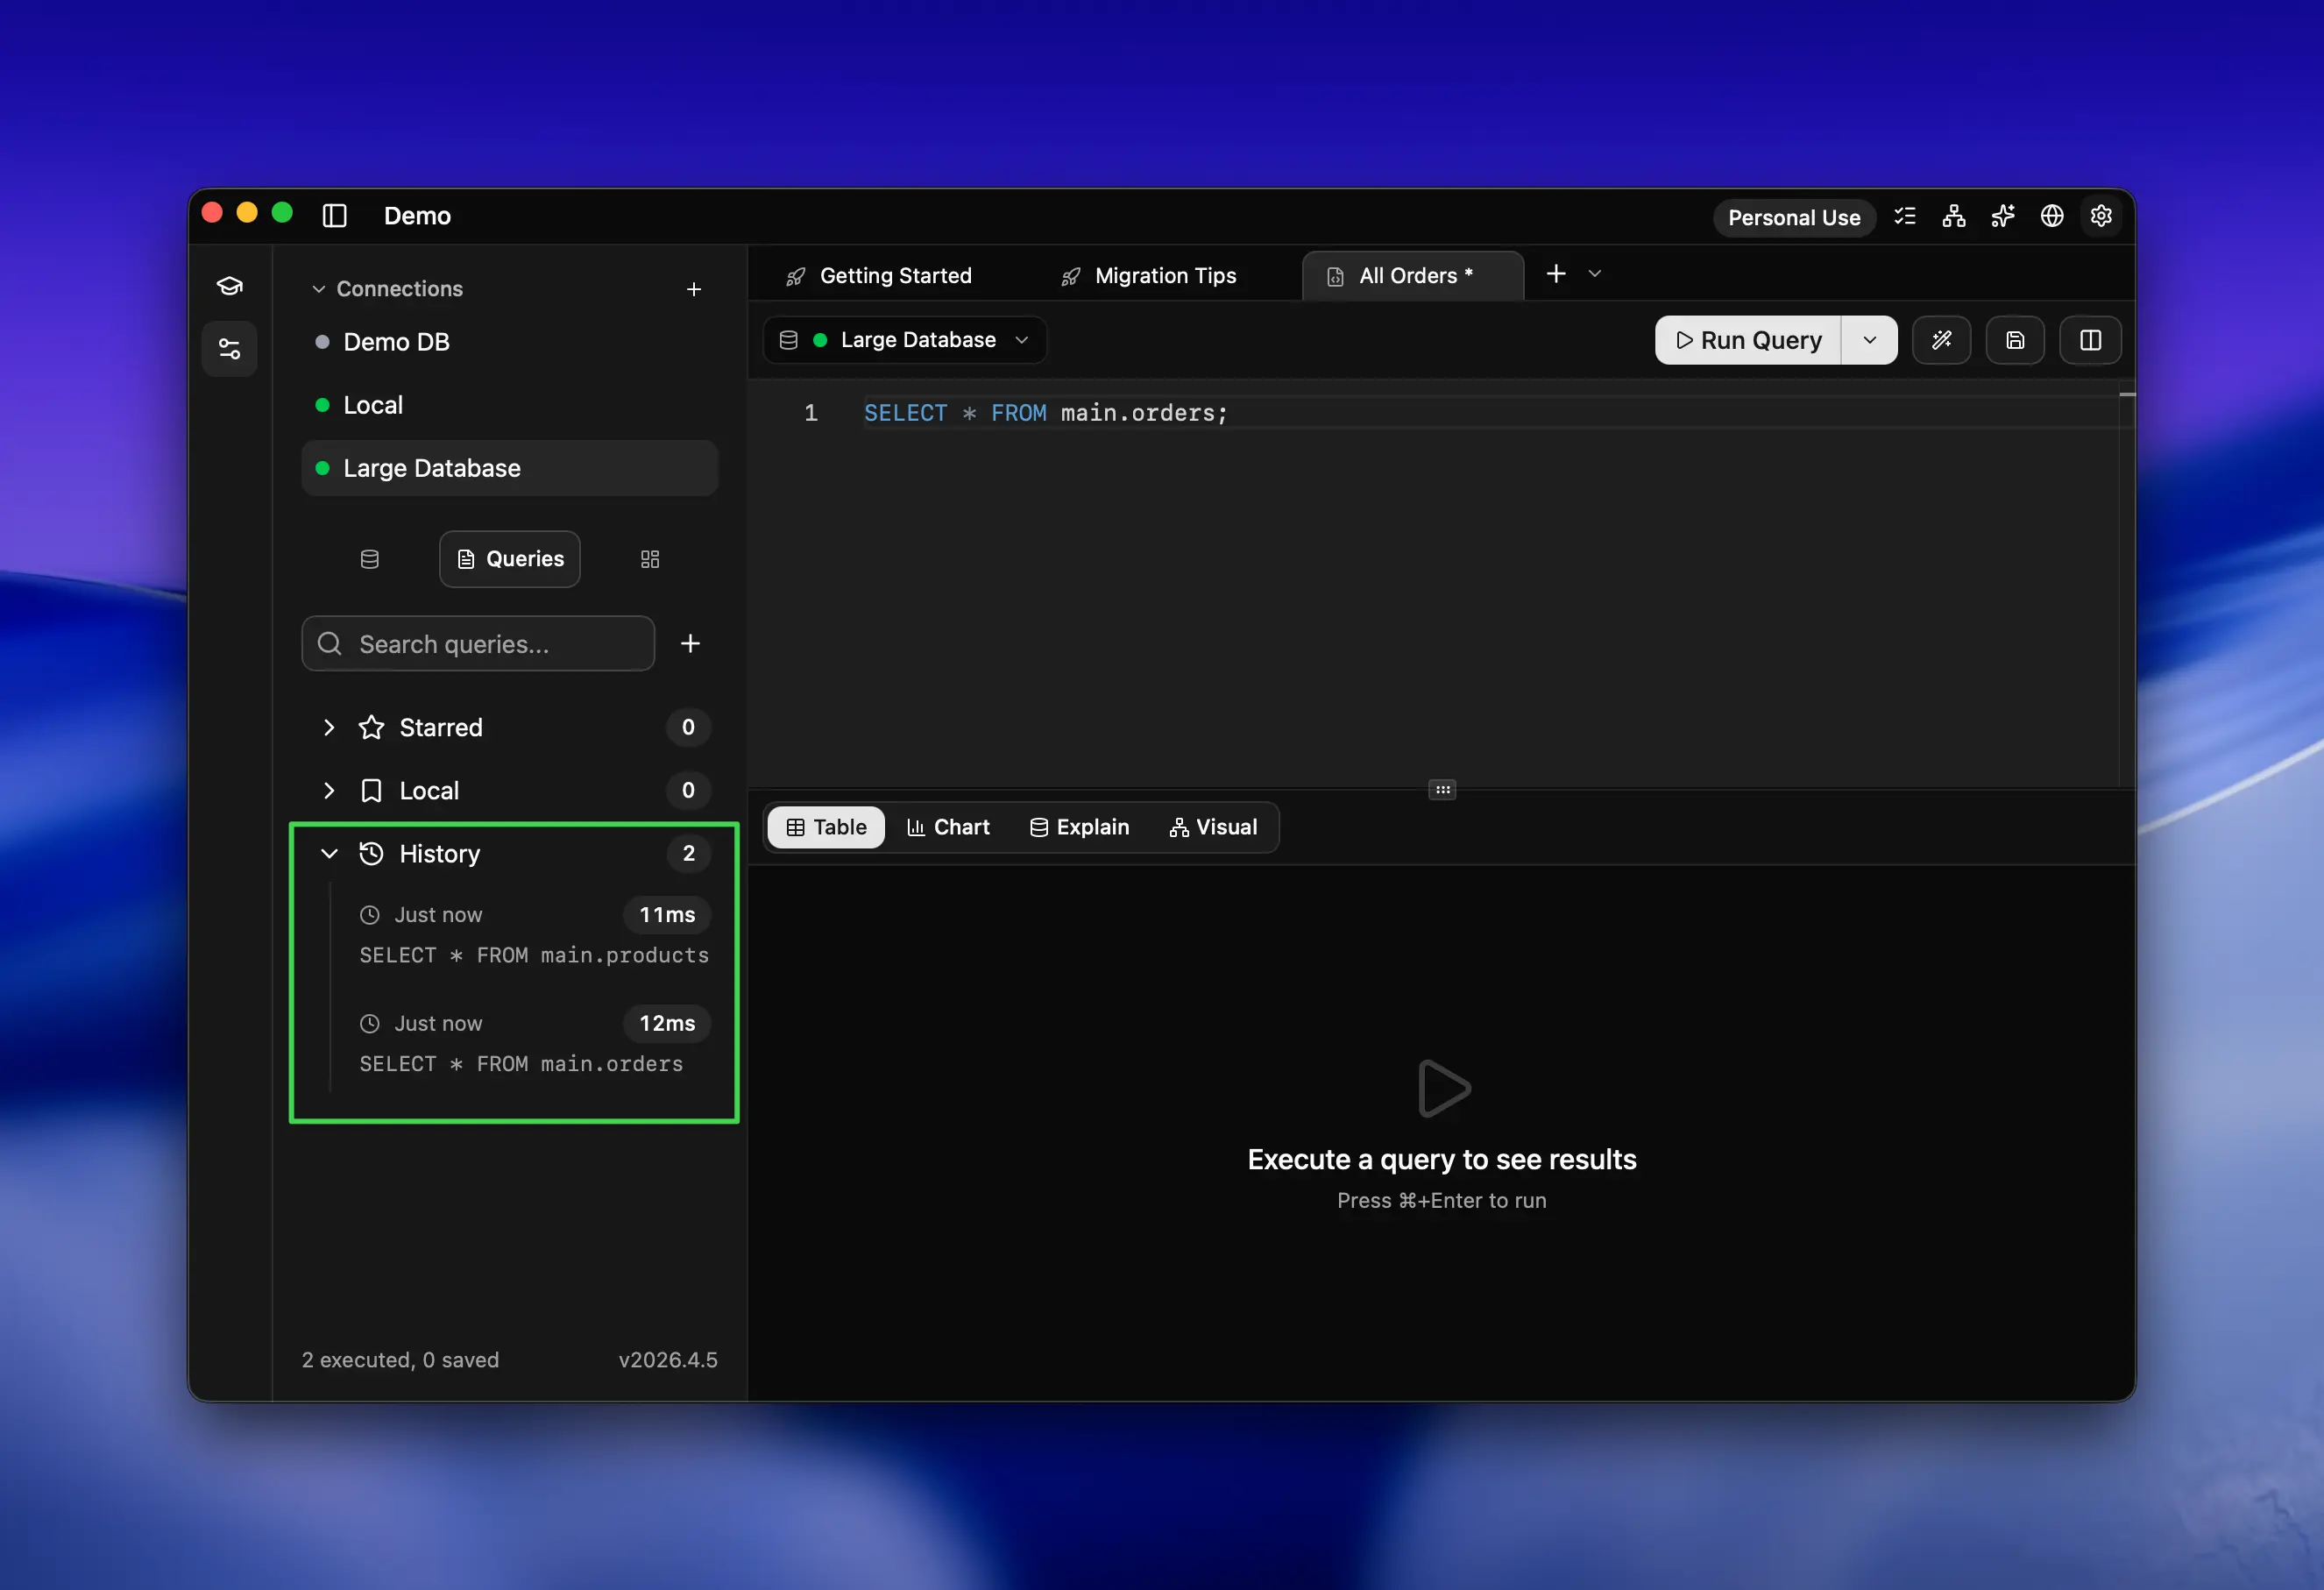The image size is (2324, 1590).
Task: Switch to the database tables view icon
Action: pos(370,559)
